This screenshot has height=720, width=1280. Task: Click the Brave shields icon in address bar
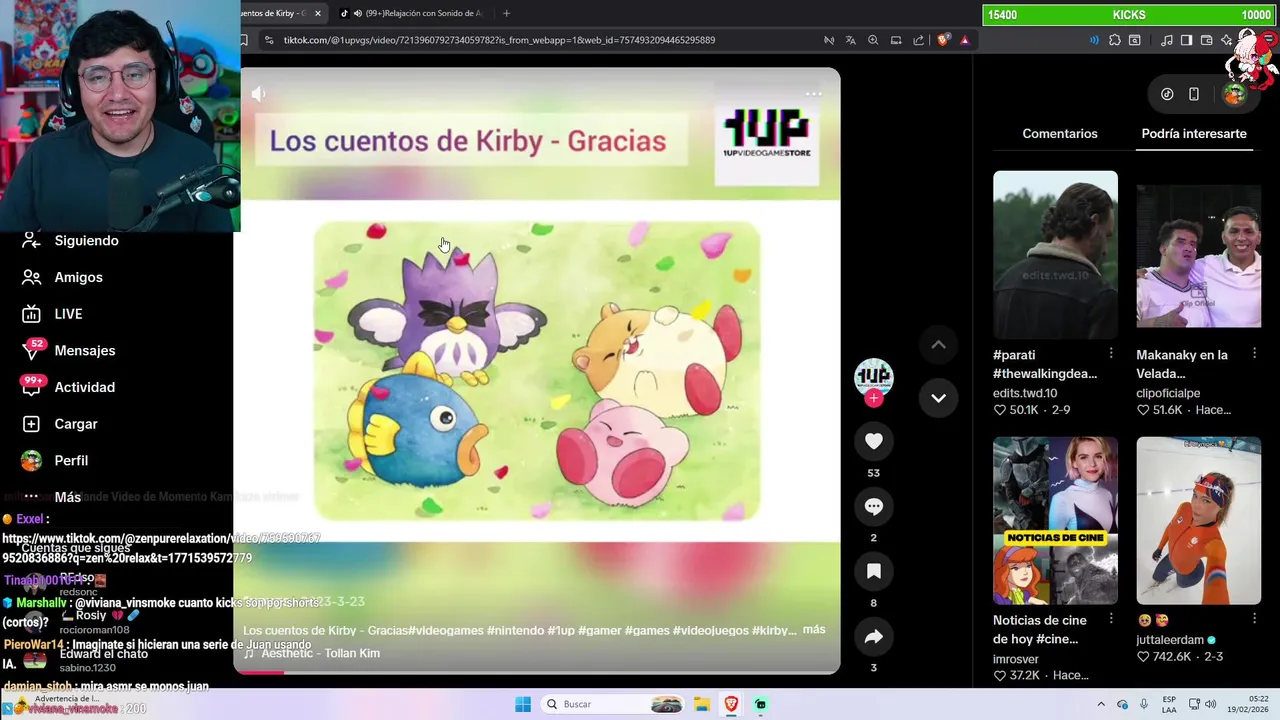click(x=943, y=40)
